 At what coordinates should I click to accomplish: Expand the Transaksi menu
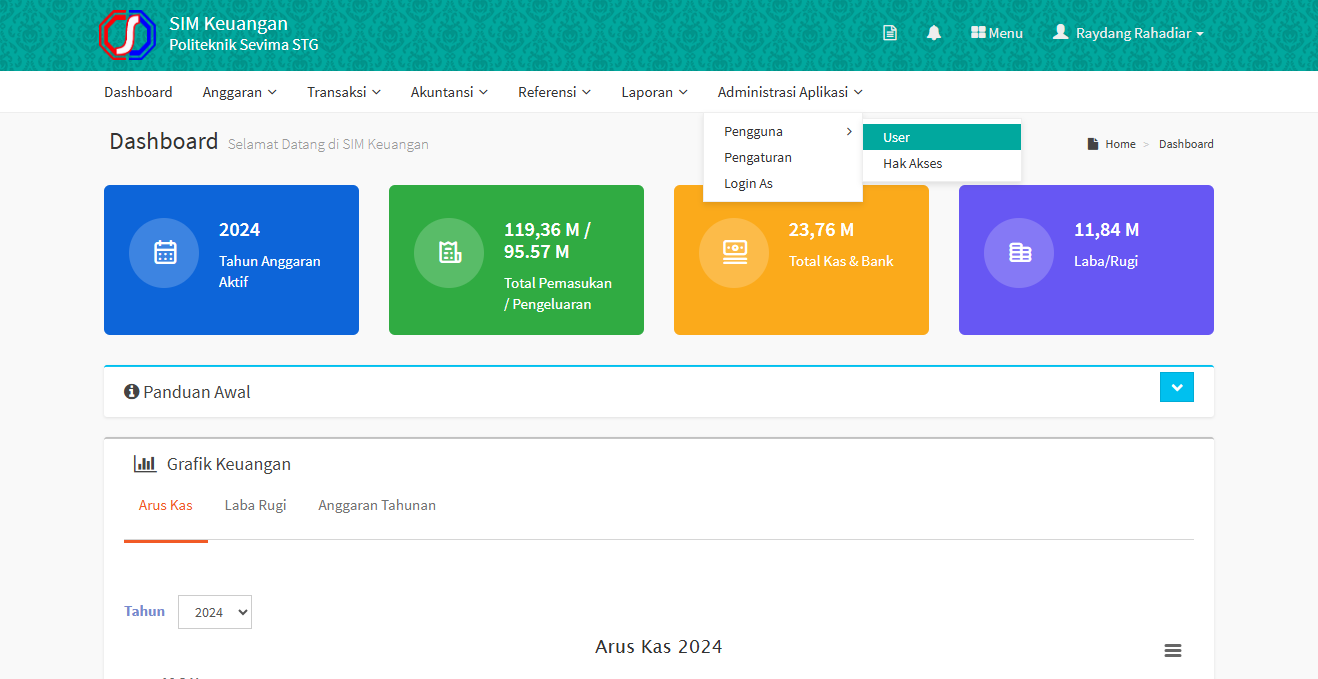click(x=344, y=92)
